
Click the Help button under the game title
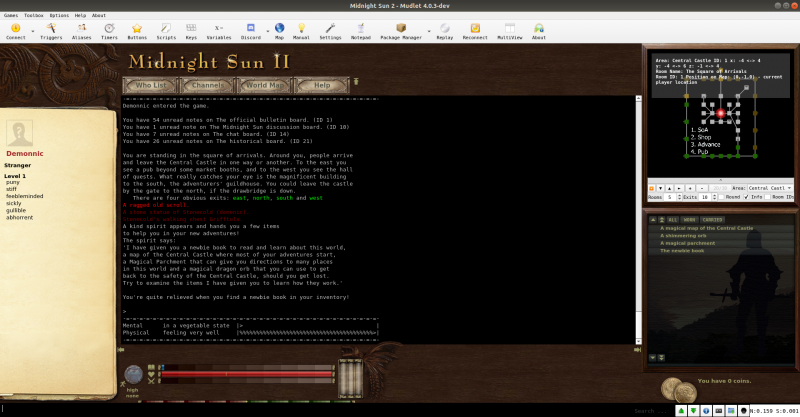322,85
